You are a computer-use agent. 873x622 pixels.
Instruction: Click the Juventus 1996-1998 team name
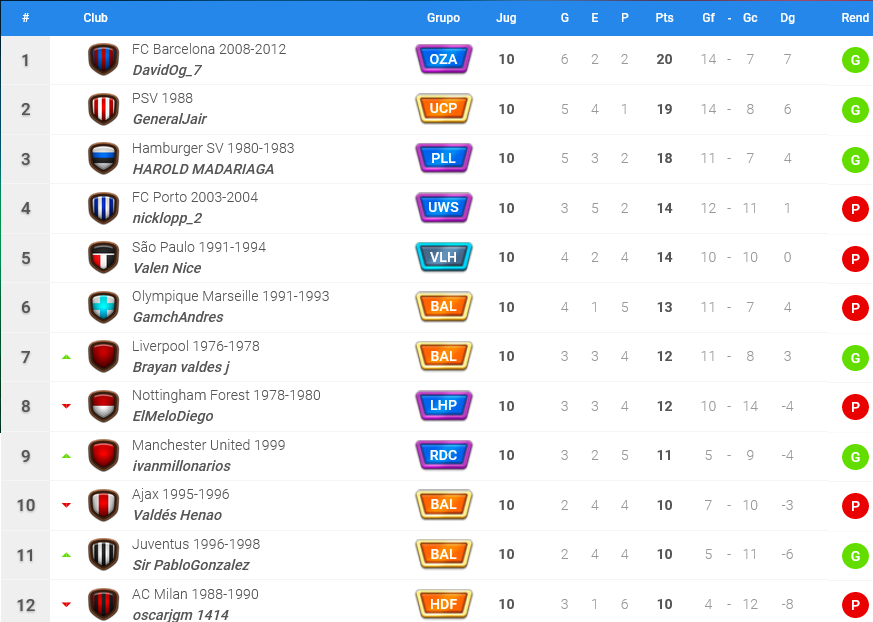tap(196, 544)
